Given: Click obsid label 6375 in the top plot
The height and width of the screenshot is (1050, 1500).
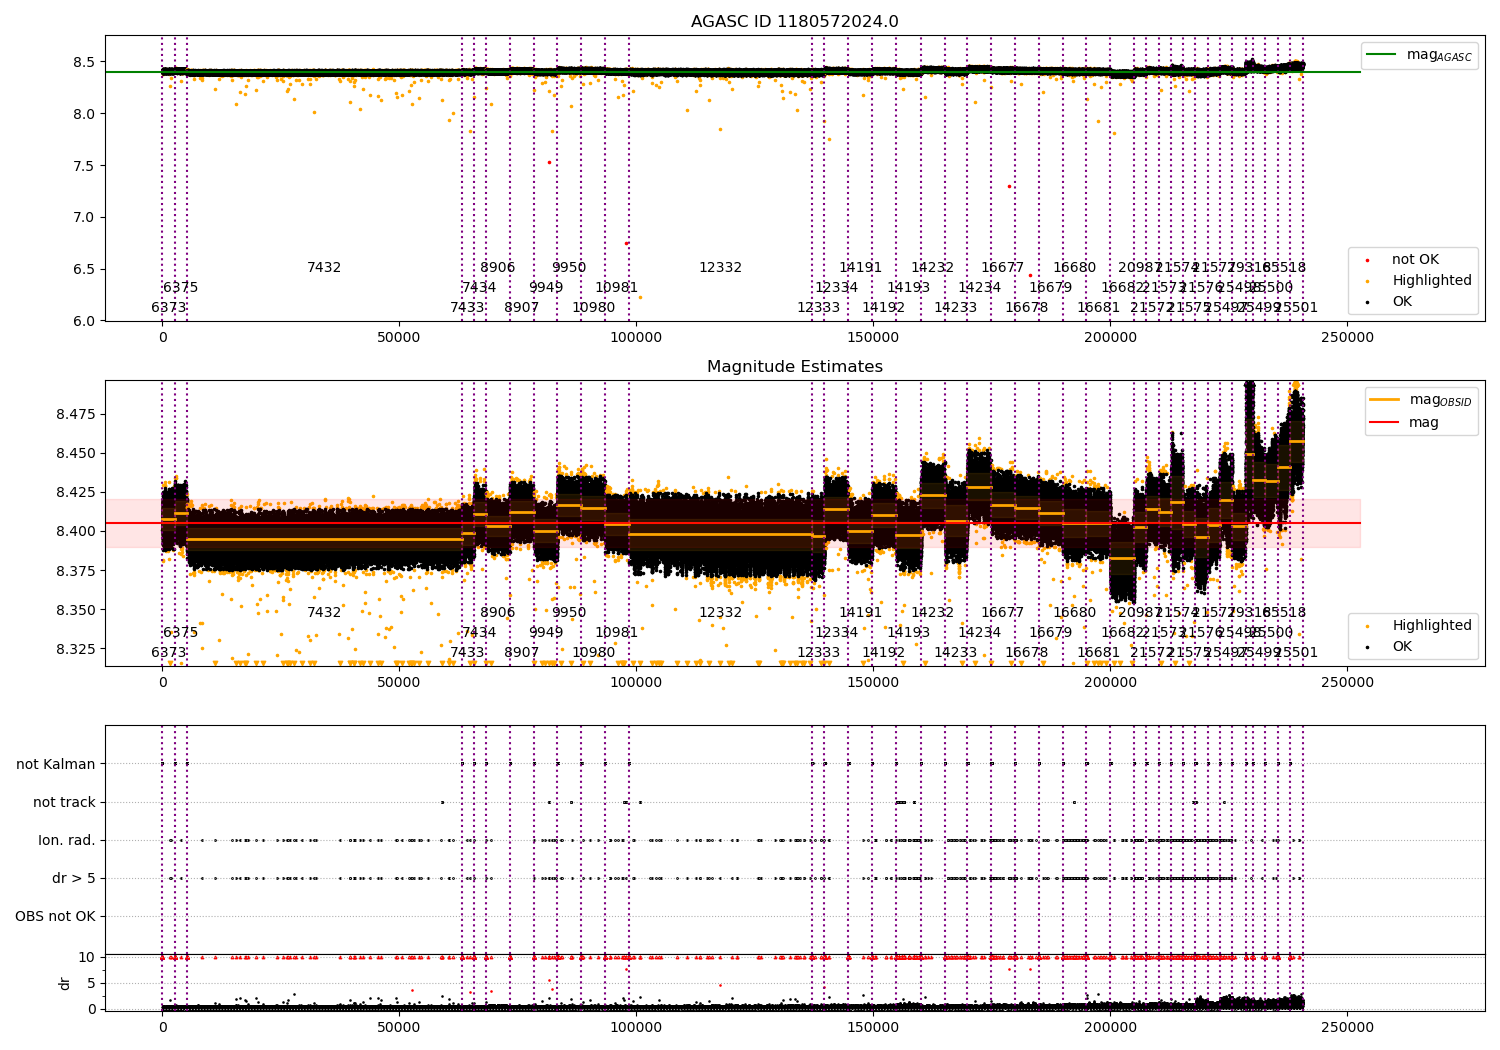Looking at the screenshot, I should [x=181, y=288].
